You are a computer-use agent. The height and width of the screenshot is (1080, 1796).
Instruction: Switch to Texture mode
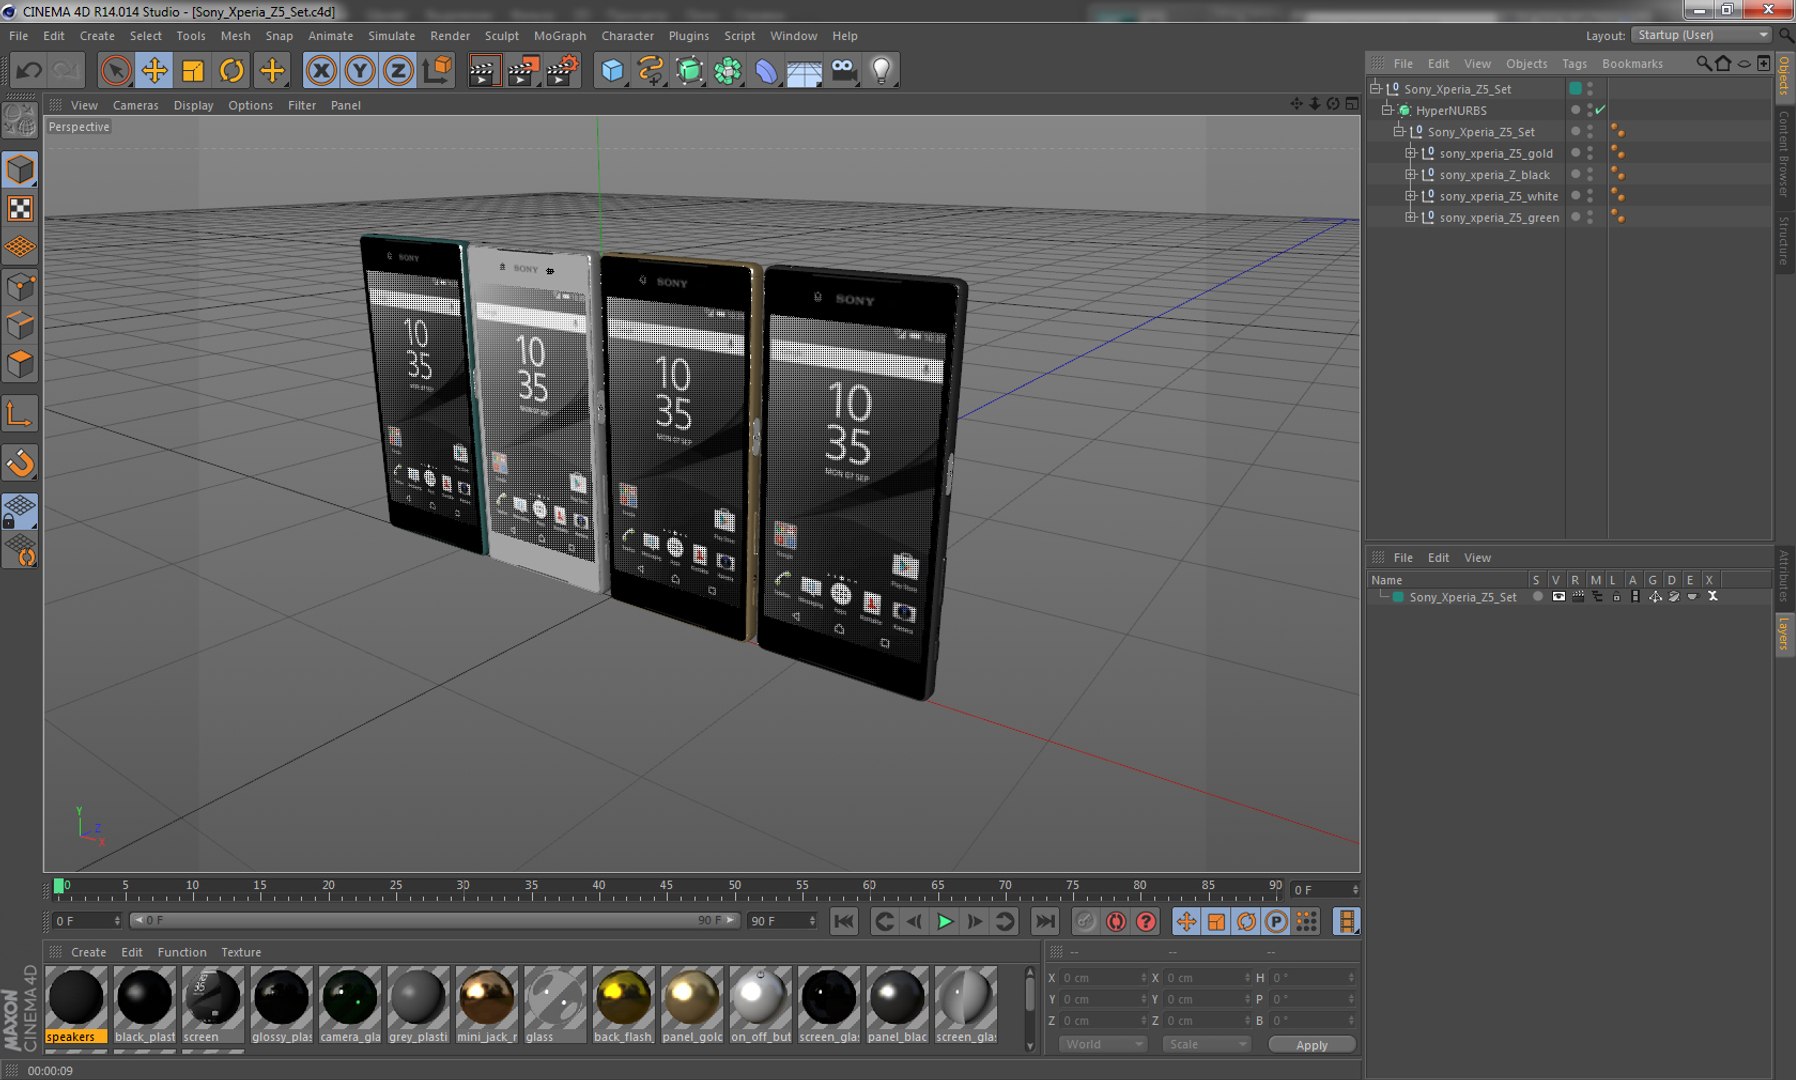(x=20, y=208)
